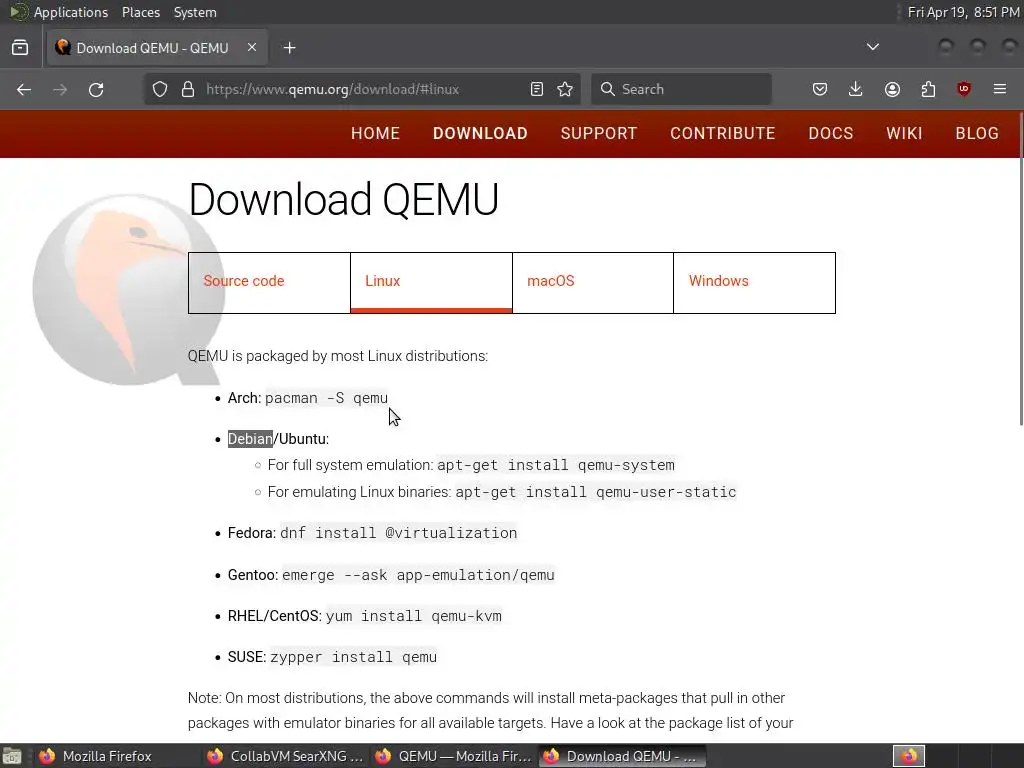This screenshot has height=768, width=1024.
Task: Open the DOCS navigation link
Action: 831,133
